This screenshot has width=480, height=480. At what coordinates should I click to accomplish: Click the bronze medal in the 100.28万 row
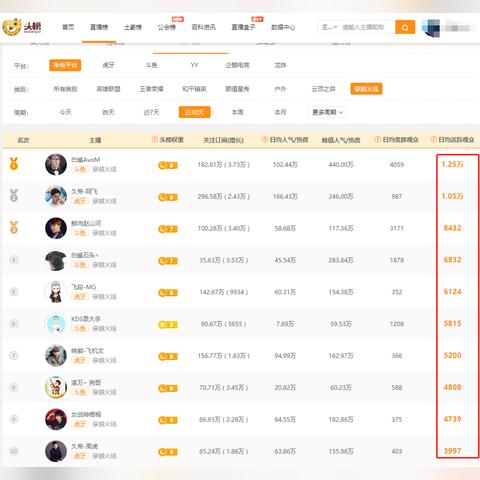point(14,227)
